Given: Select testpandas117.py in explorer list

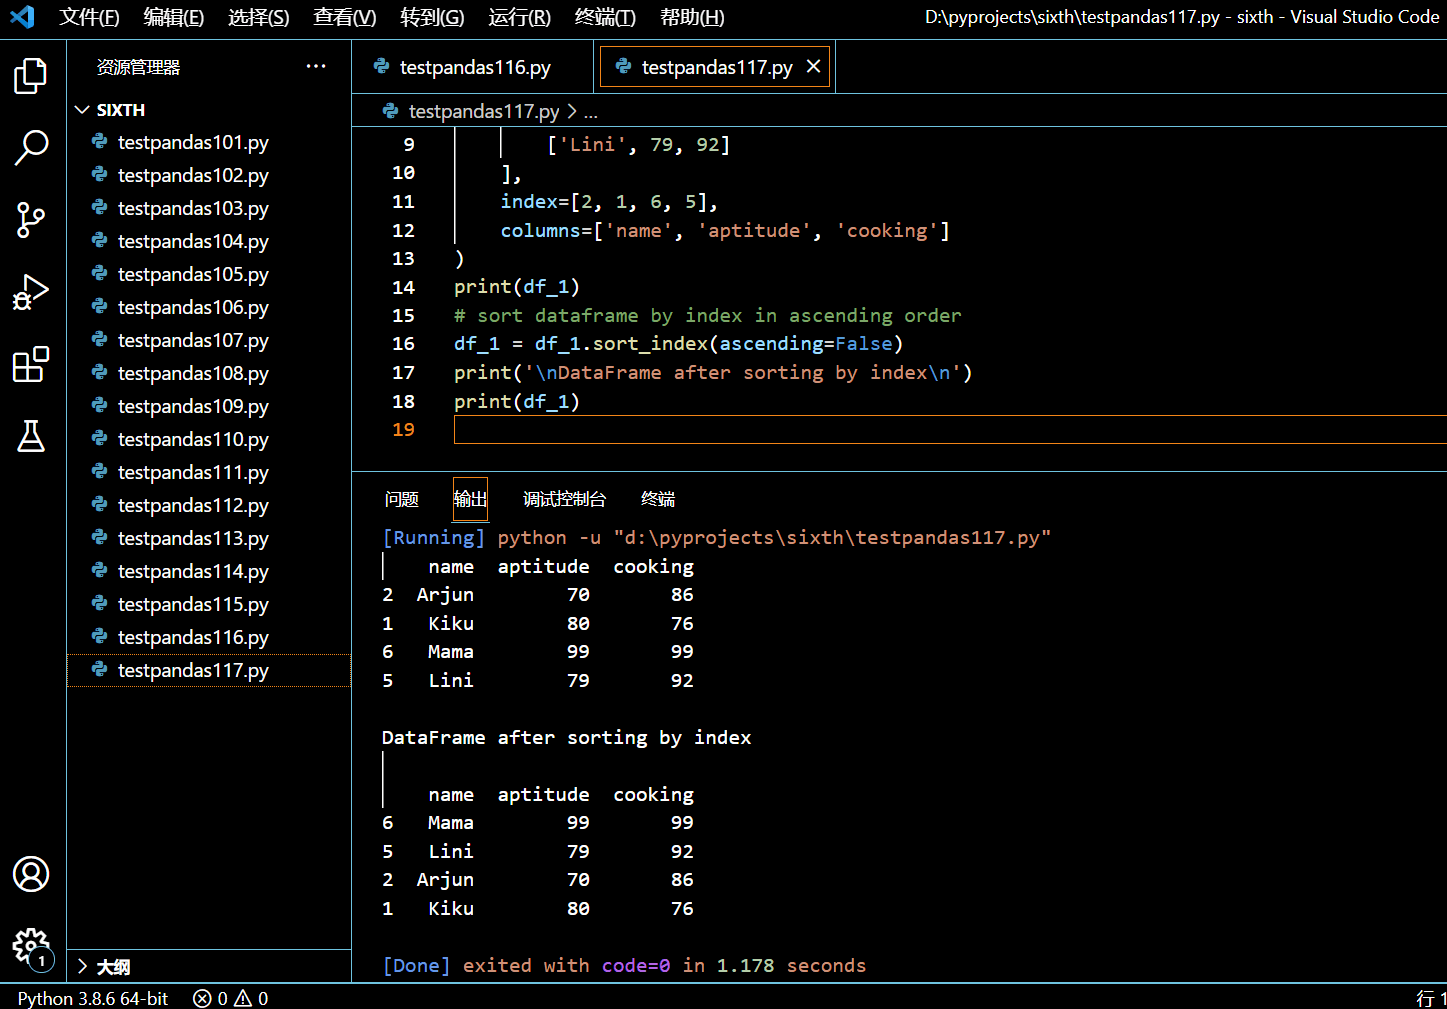Looking at the screenshot, I should click(x=209, y=670).
